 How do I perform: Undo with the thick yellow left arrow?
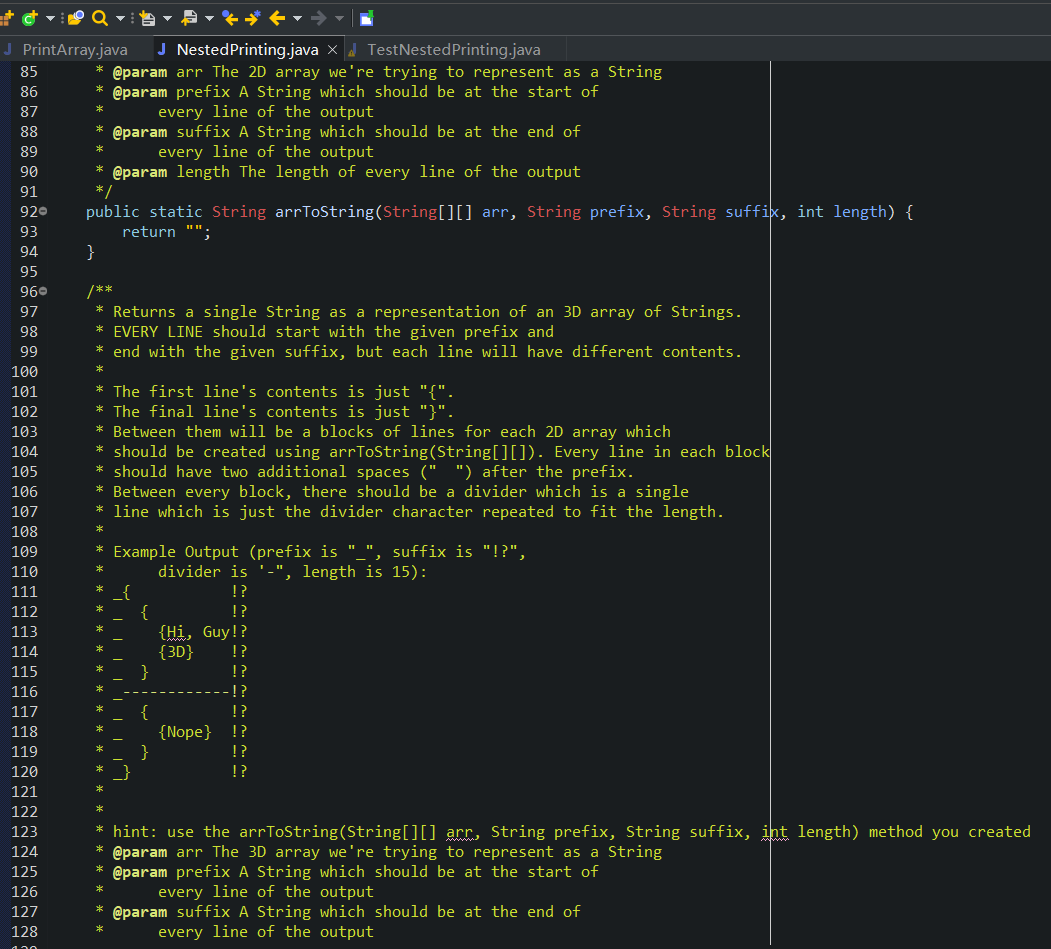click(x=278, y=17)
